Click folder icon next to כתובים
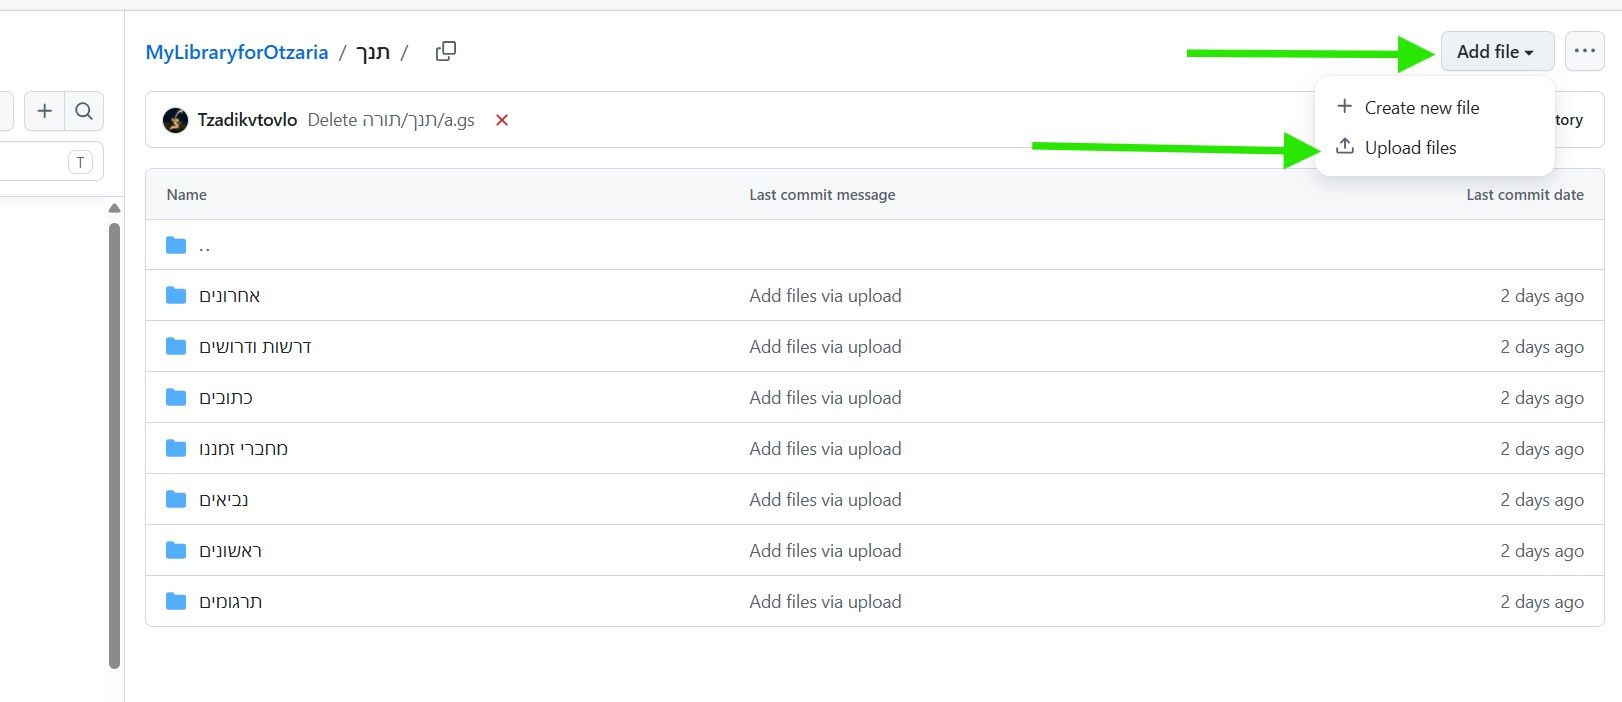The width and height of the screenshot is (1622, 702). click(x=176, y=397)
